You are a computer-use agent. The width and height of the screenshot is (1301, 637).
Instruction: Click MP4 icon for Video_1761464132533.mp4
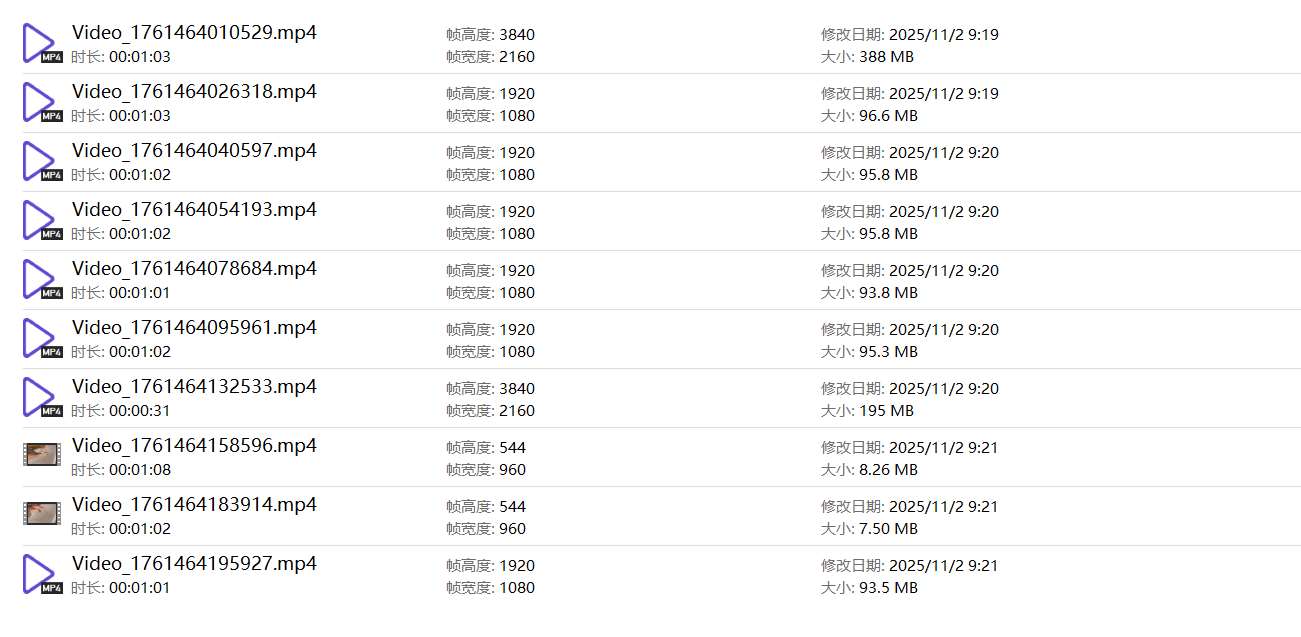41,398
